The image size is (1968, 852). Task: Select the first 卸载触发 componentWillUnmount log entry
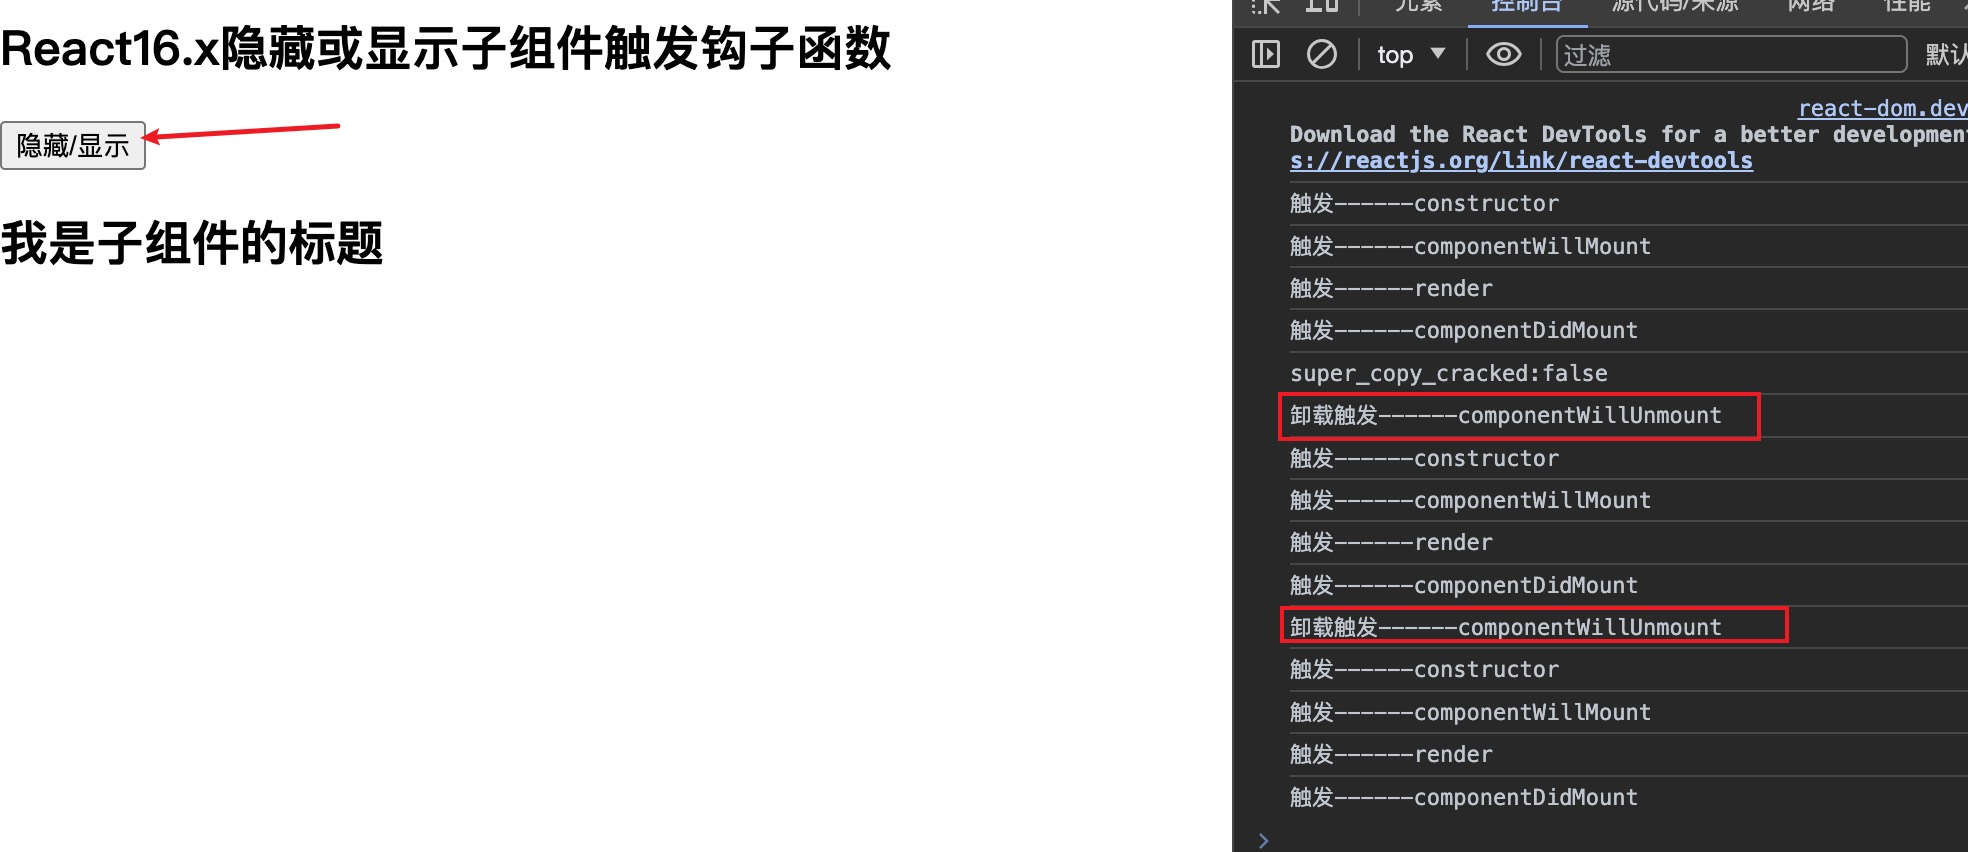coord(1506,416)
